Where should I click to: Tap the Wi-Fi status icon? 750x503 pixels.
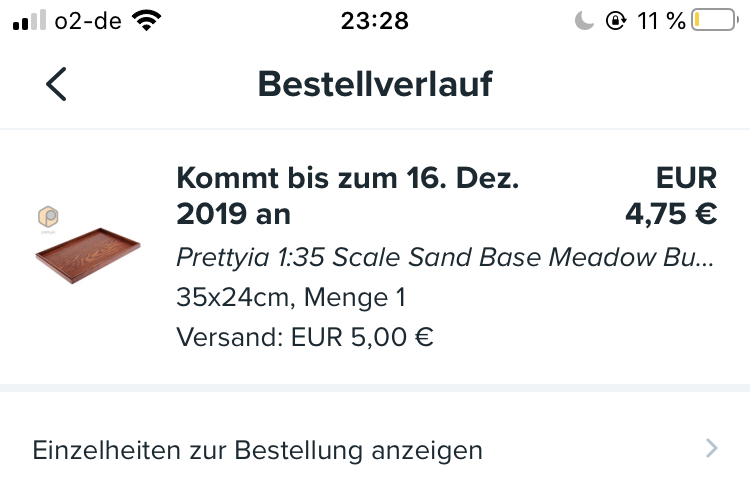pos(147,21)
